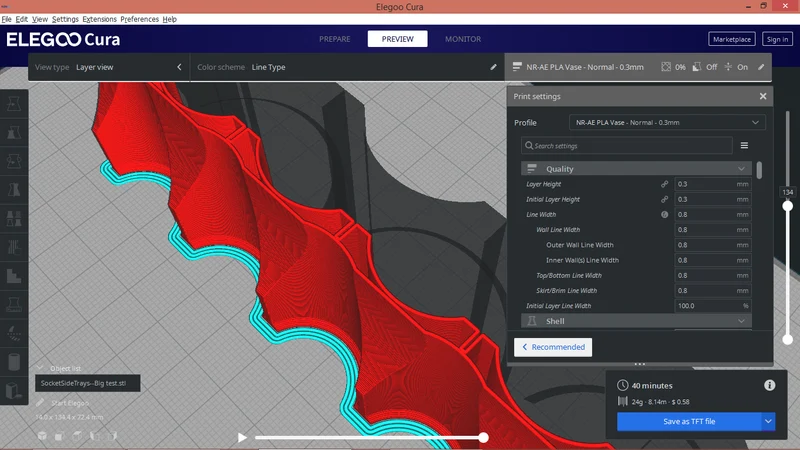Open the Profile dropdown

pos(667,122)
